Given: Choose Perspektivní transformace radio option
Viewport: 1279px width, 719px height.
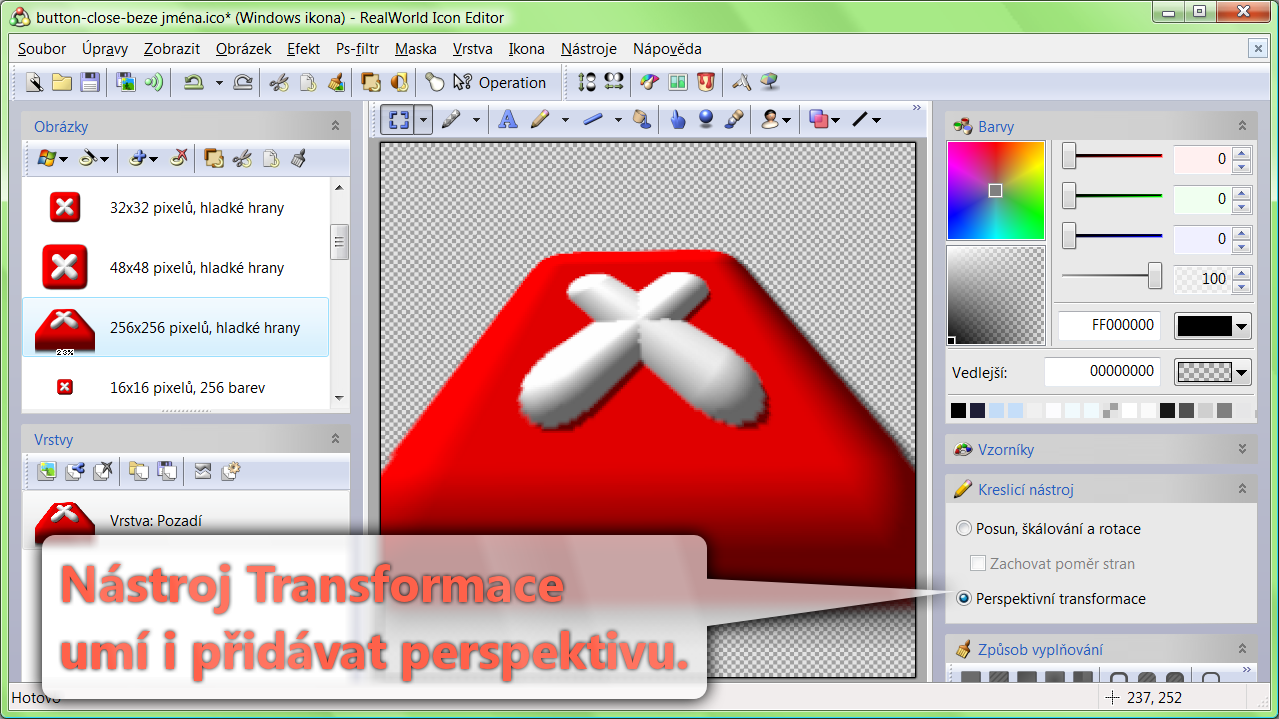Looking at the screenshot, I should point(964,599).
